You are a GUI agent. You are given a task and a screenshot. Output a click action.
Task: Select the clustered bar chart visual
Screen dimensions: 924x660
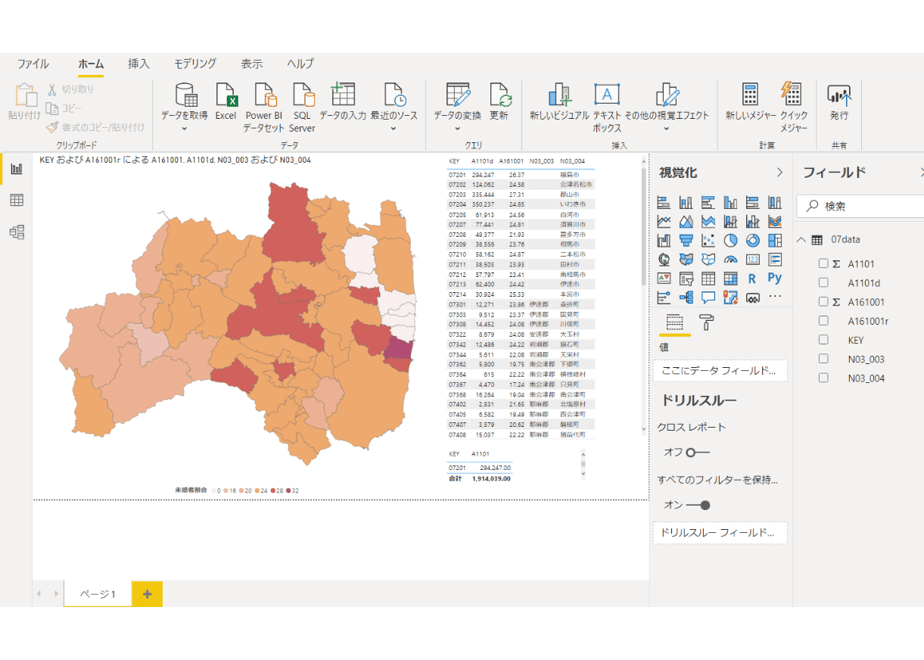[708, 203]
